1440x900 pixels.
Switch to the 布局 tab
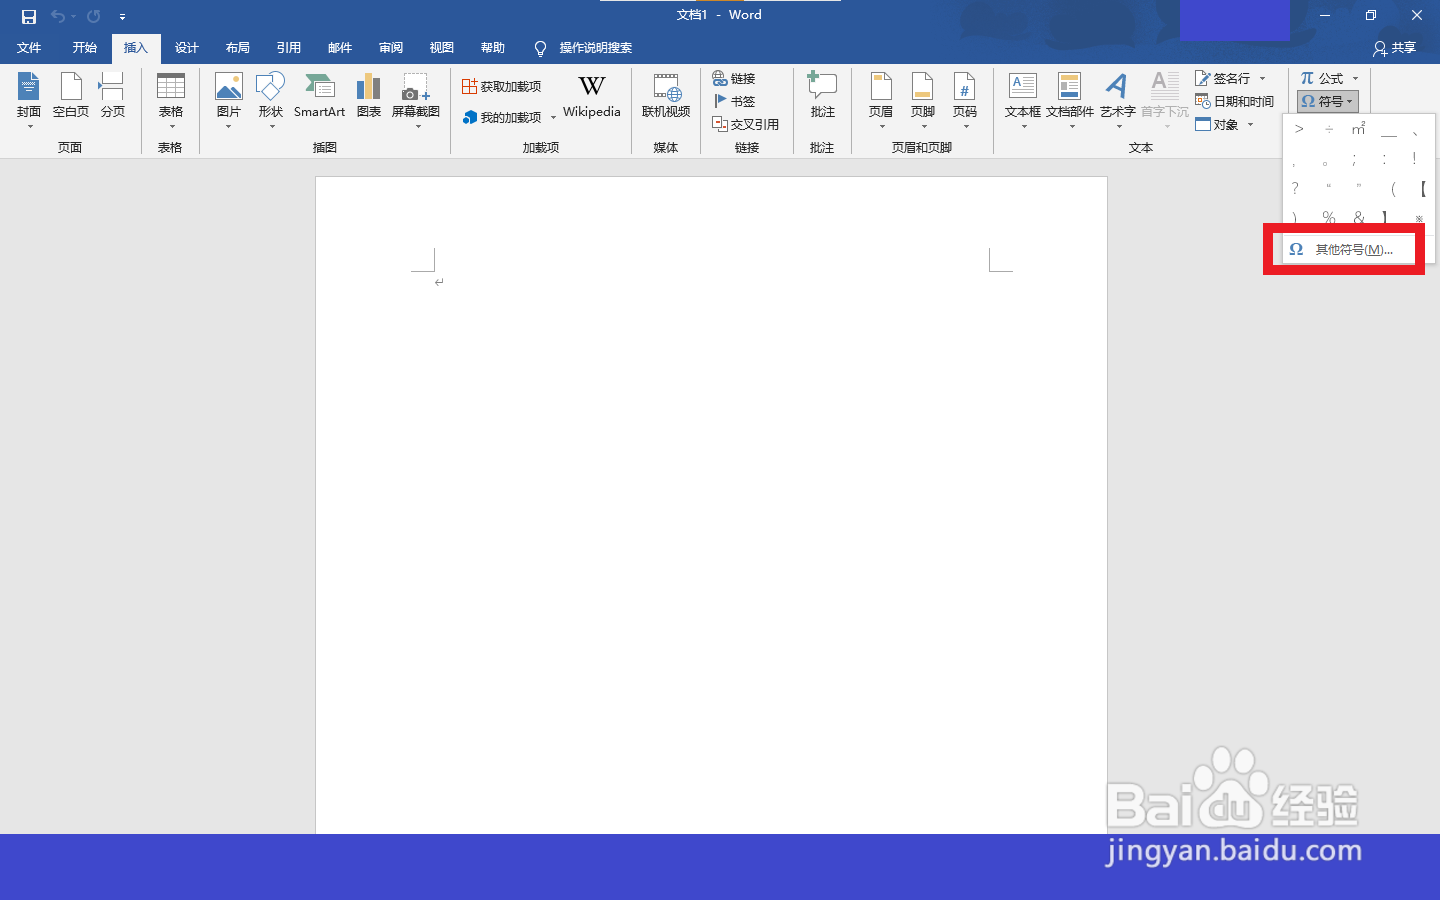coord(237,48)
